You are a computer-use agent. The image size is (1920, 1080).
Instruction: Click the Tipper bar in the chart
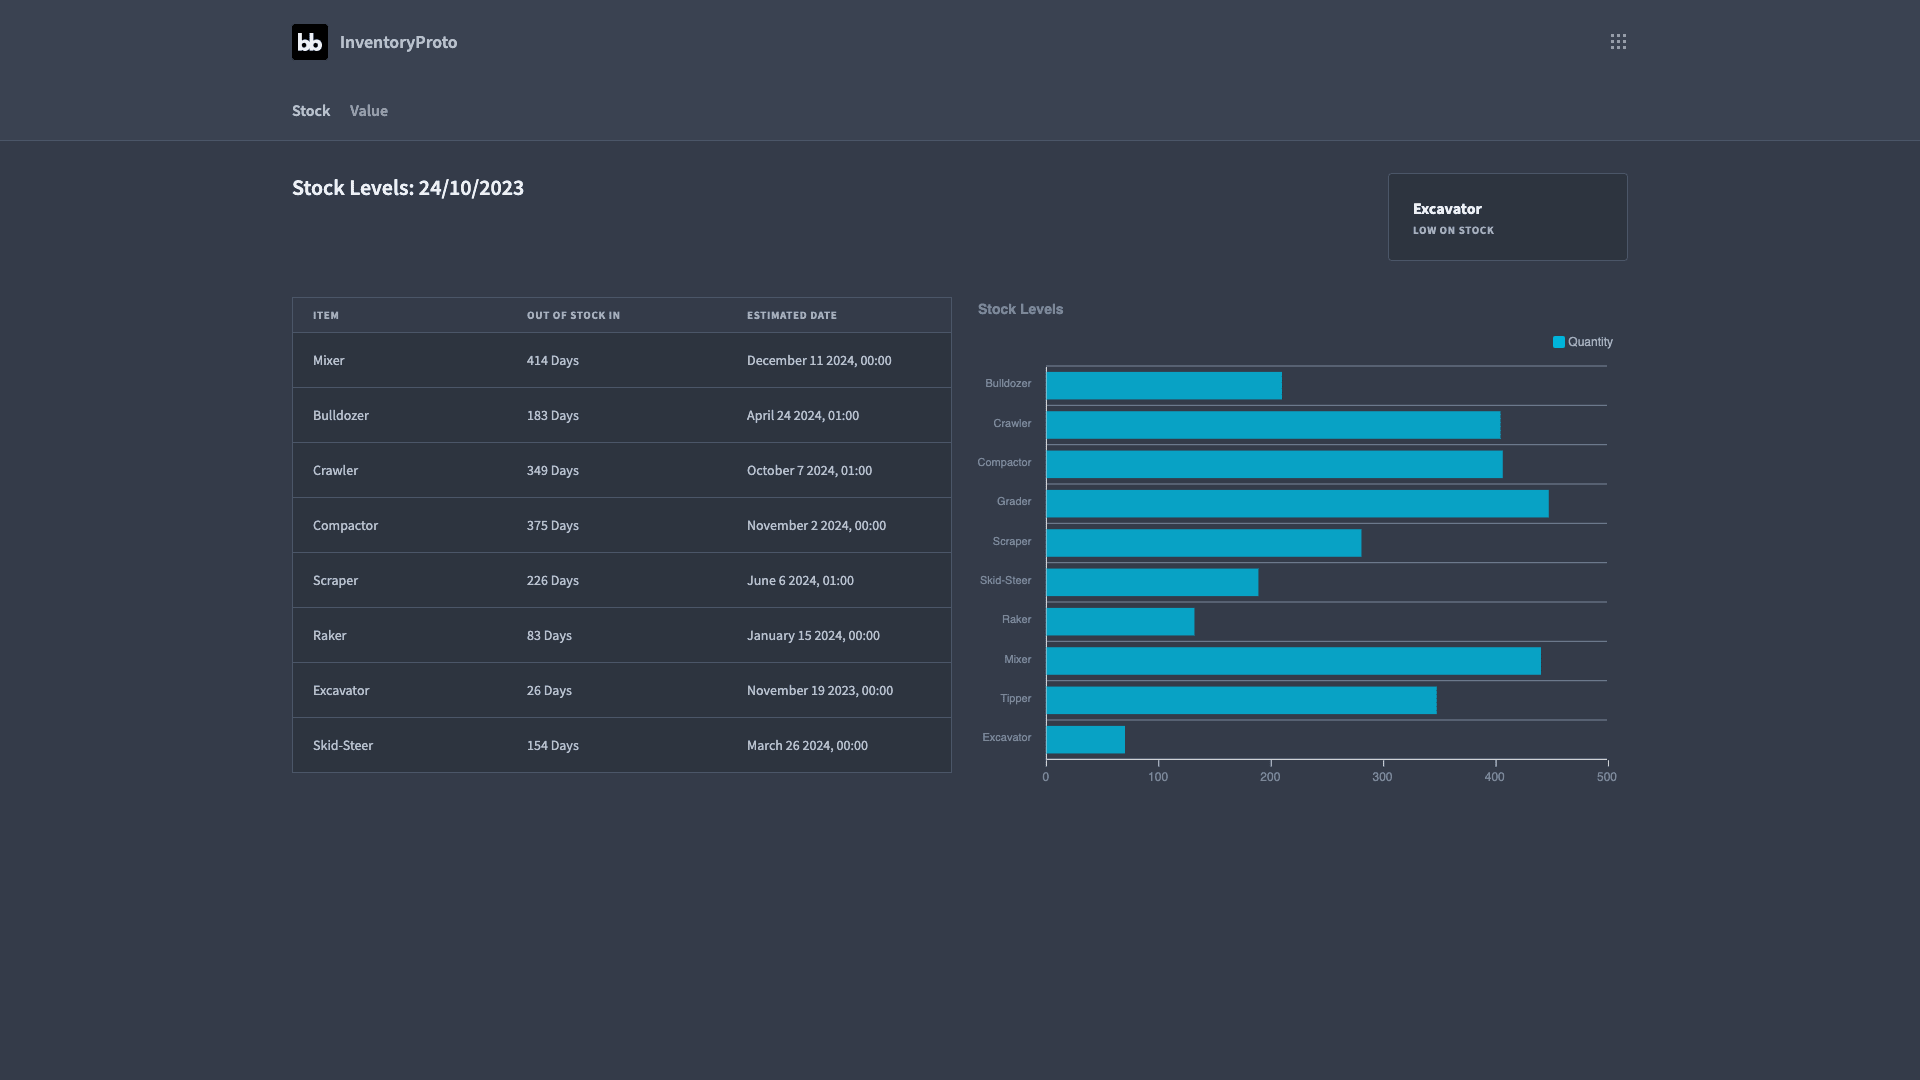(1241, 700)
